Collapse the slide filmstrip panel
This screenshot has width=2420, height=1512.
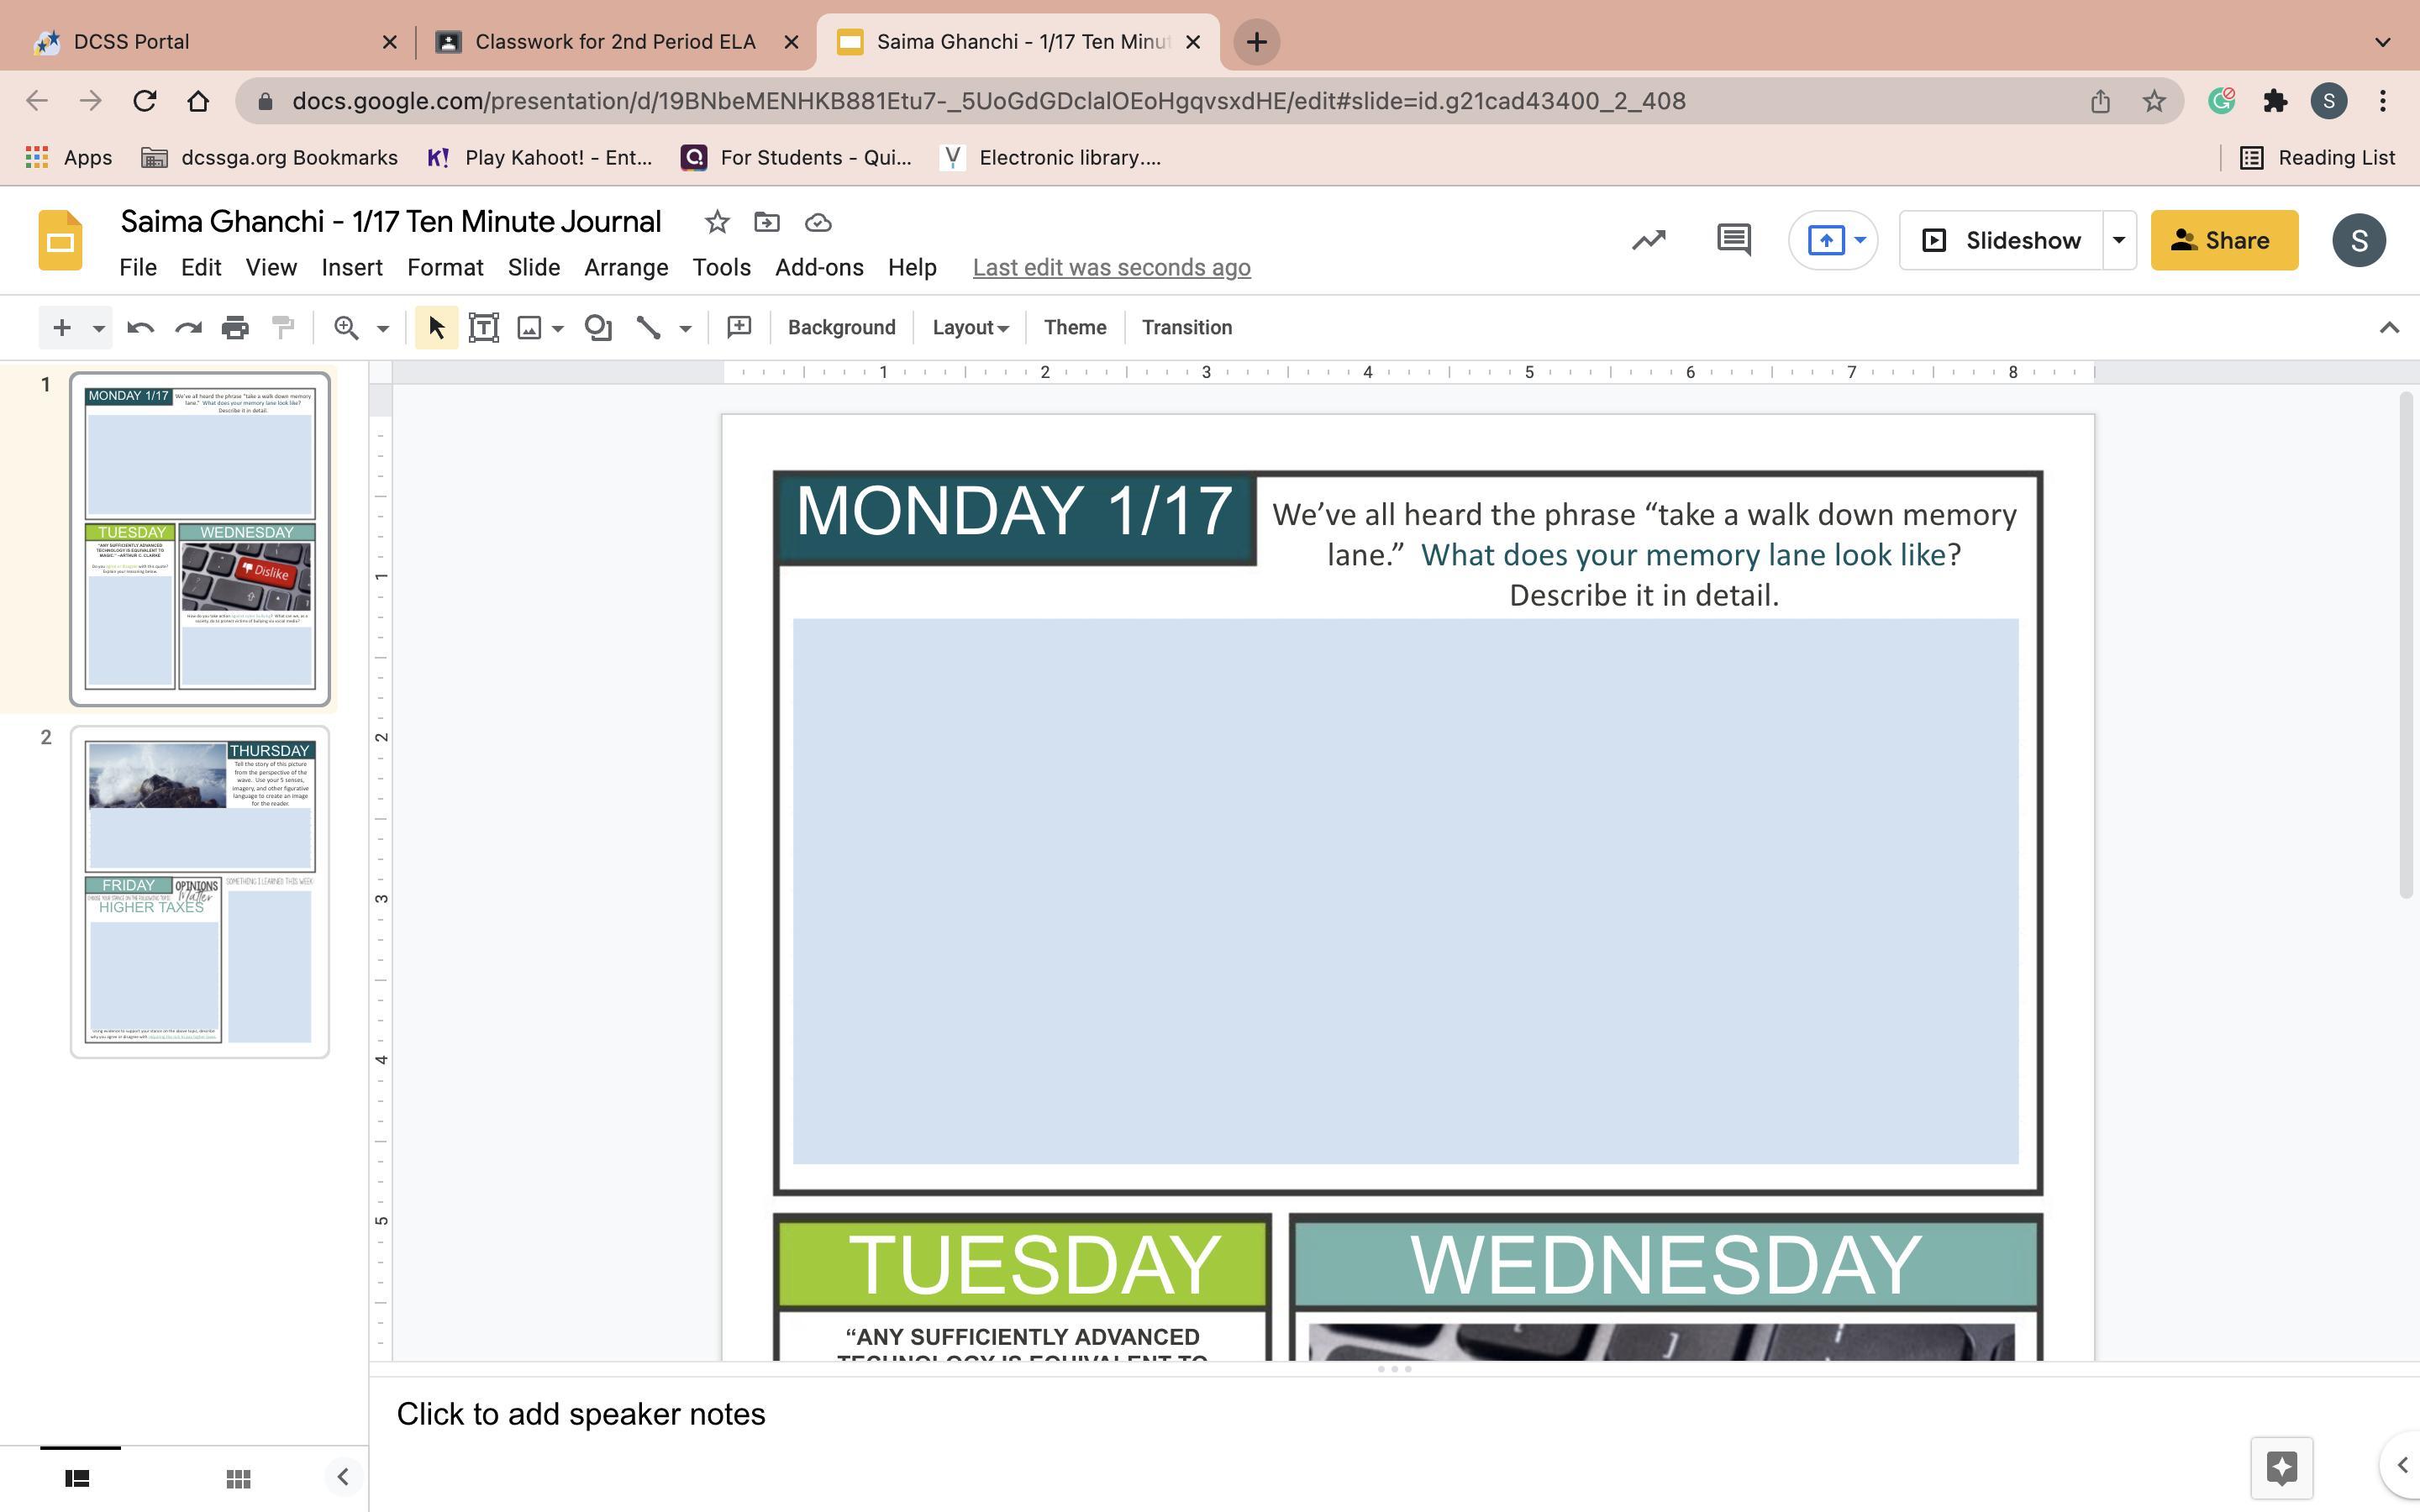[x=342, y=1477]
